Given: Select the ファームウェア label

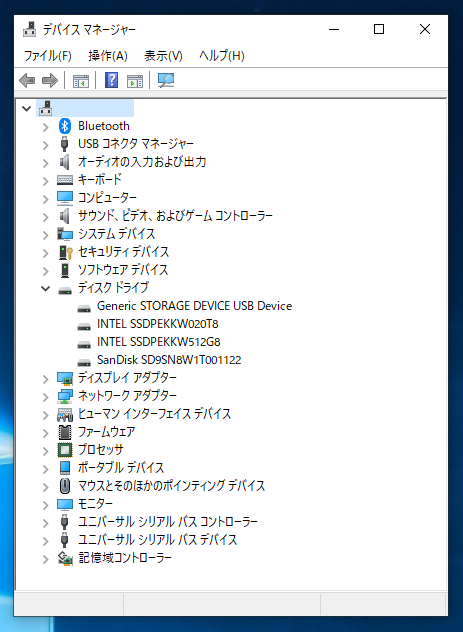Looking at the screenshot, I should pyautogui.click(x=106, y=432).
